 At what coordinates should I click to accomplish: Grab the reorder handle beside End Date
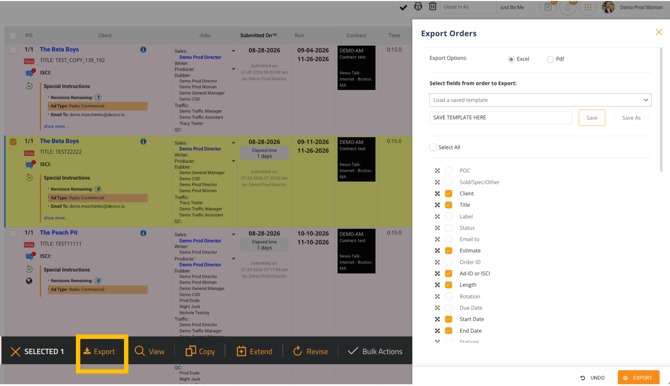click(437, 331)
